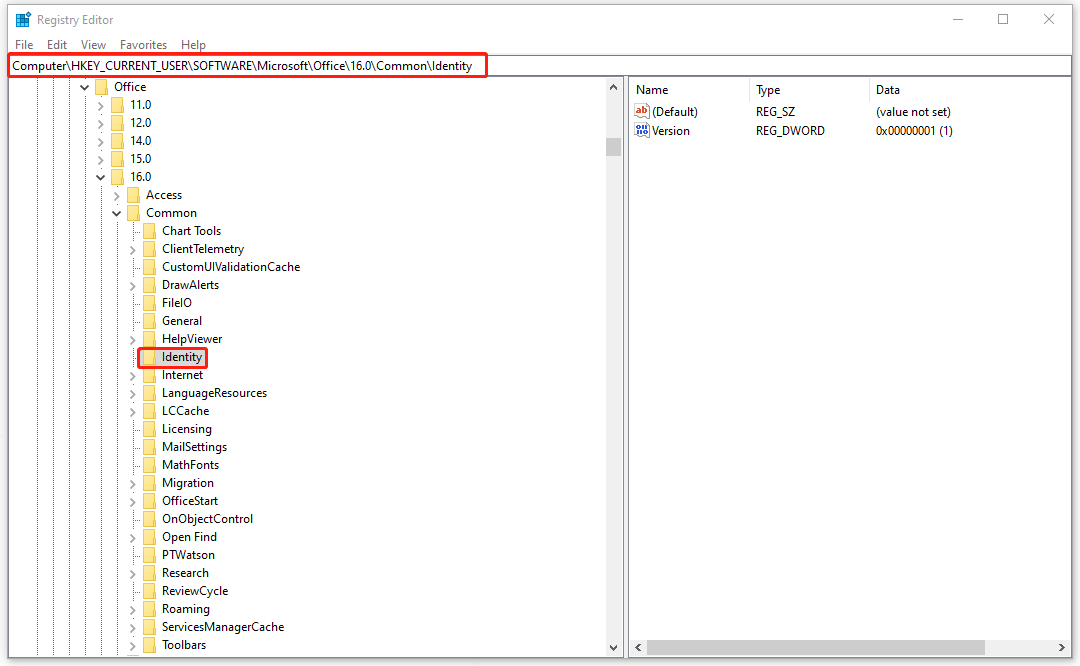1080x666 pixels.
Task: Expand the Internet key chevron
Action: [132, 375]
